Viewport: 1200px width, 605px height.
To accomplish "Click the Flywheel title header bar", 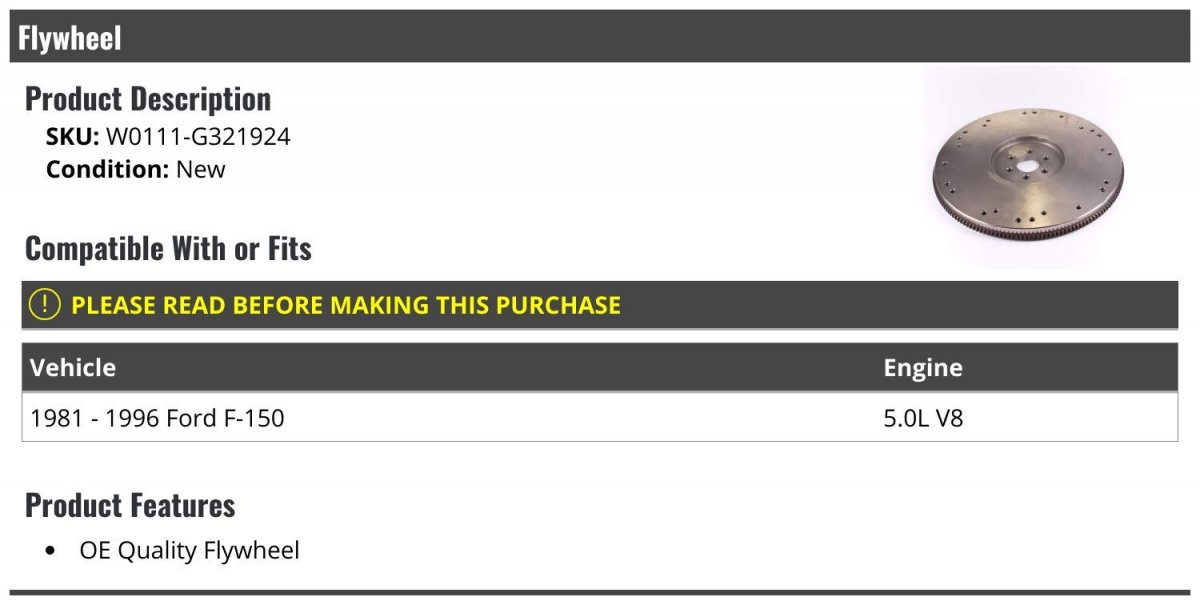I will click(x=600, y=38).
